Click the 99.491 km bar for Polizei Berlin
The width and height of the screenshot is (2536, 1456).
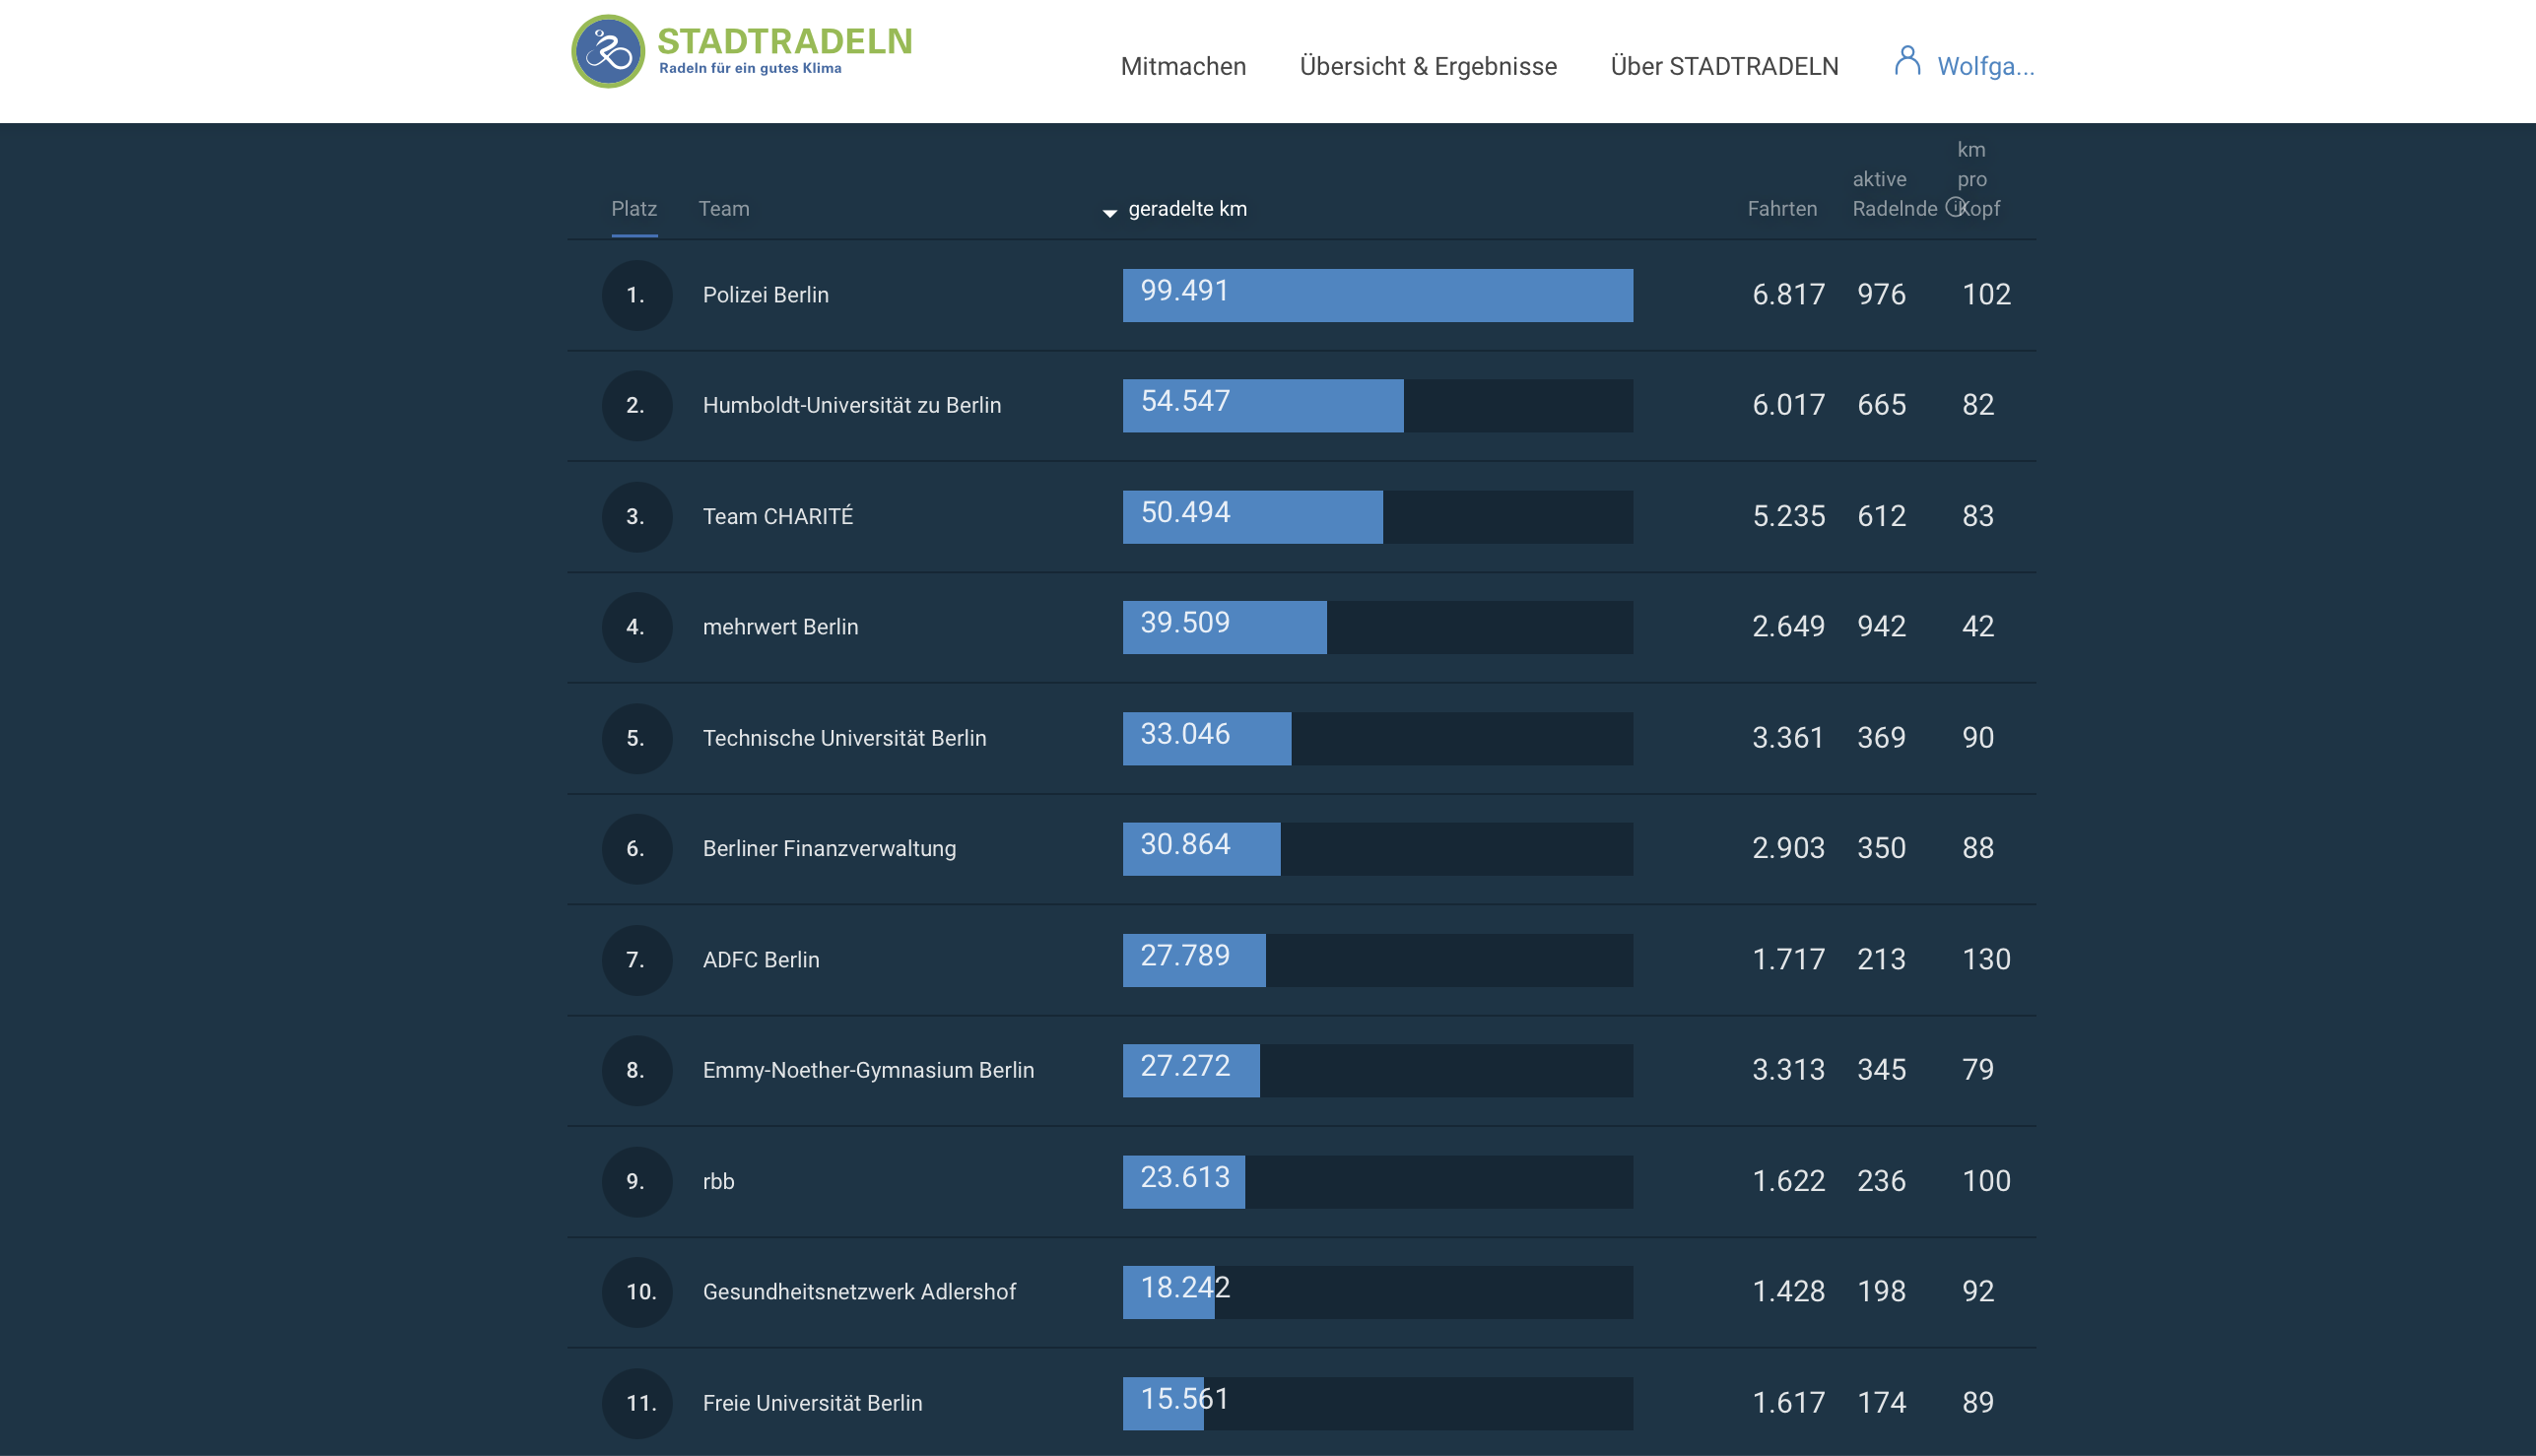tap(1377, 295)
